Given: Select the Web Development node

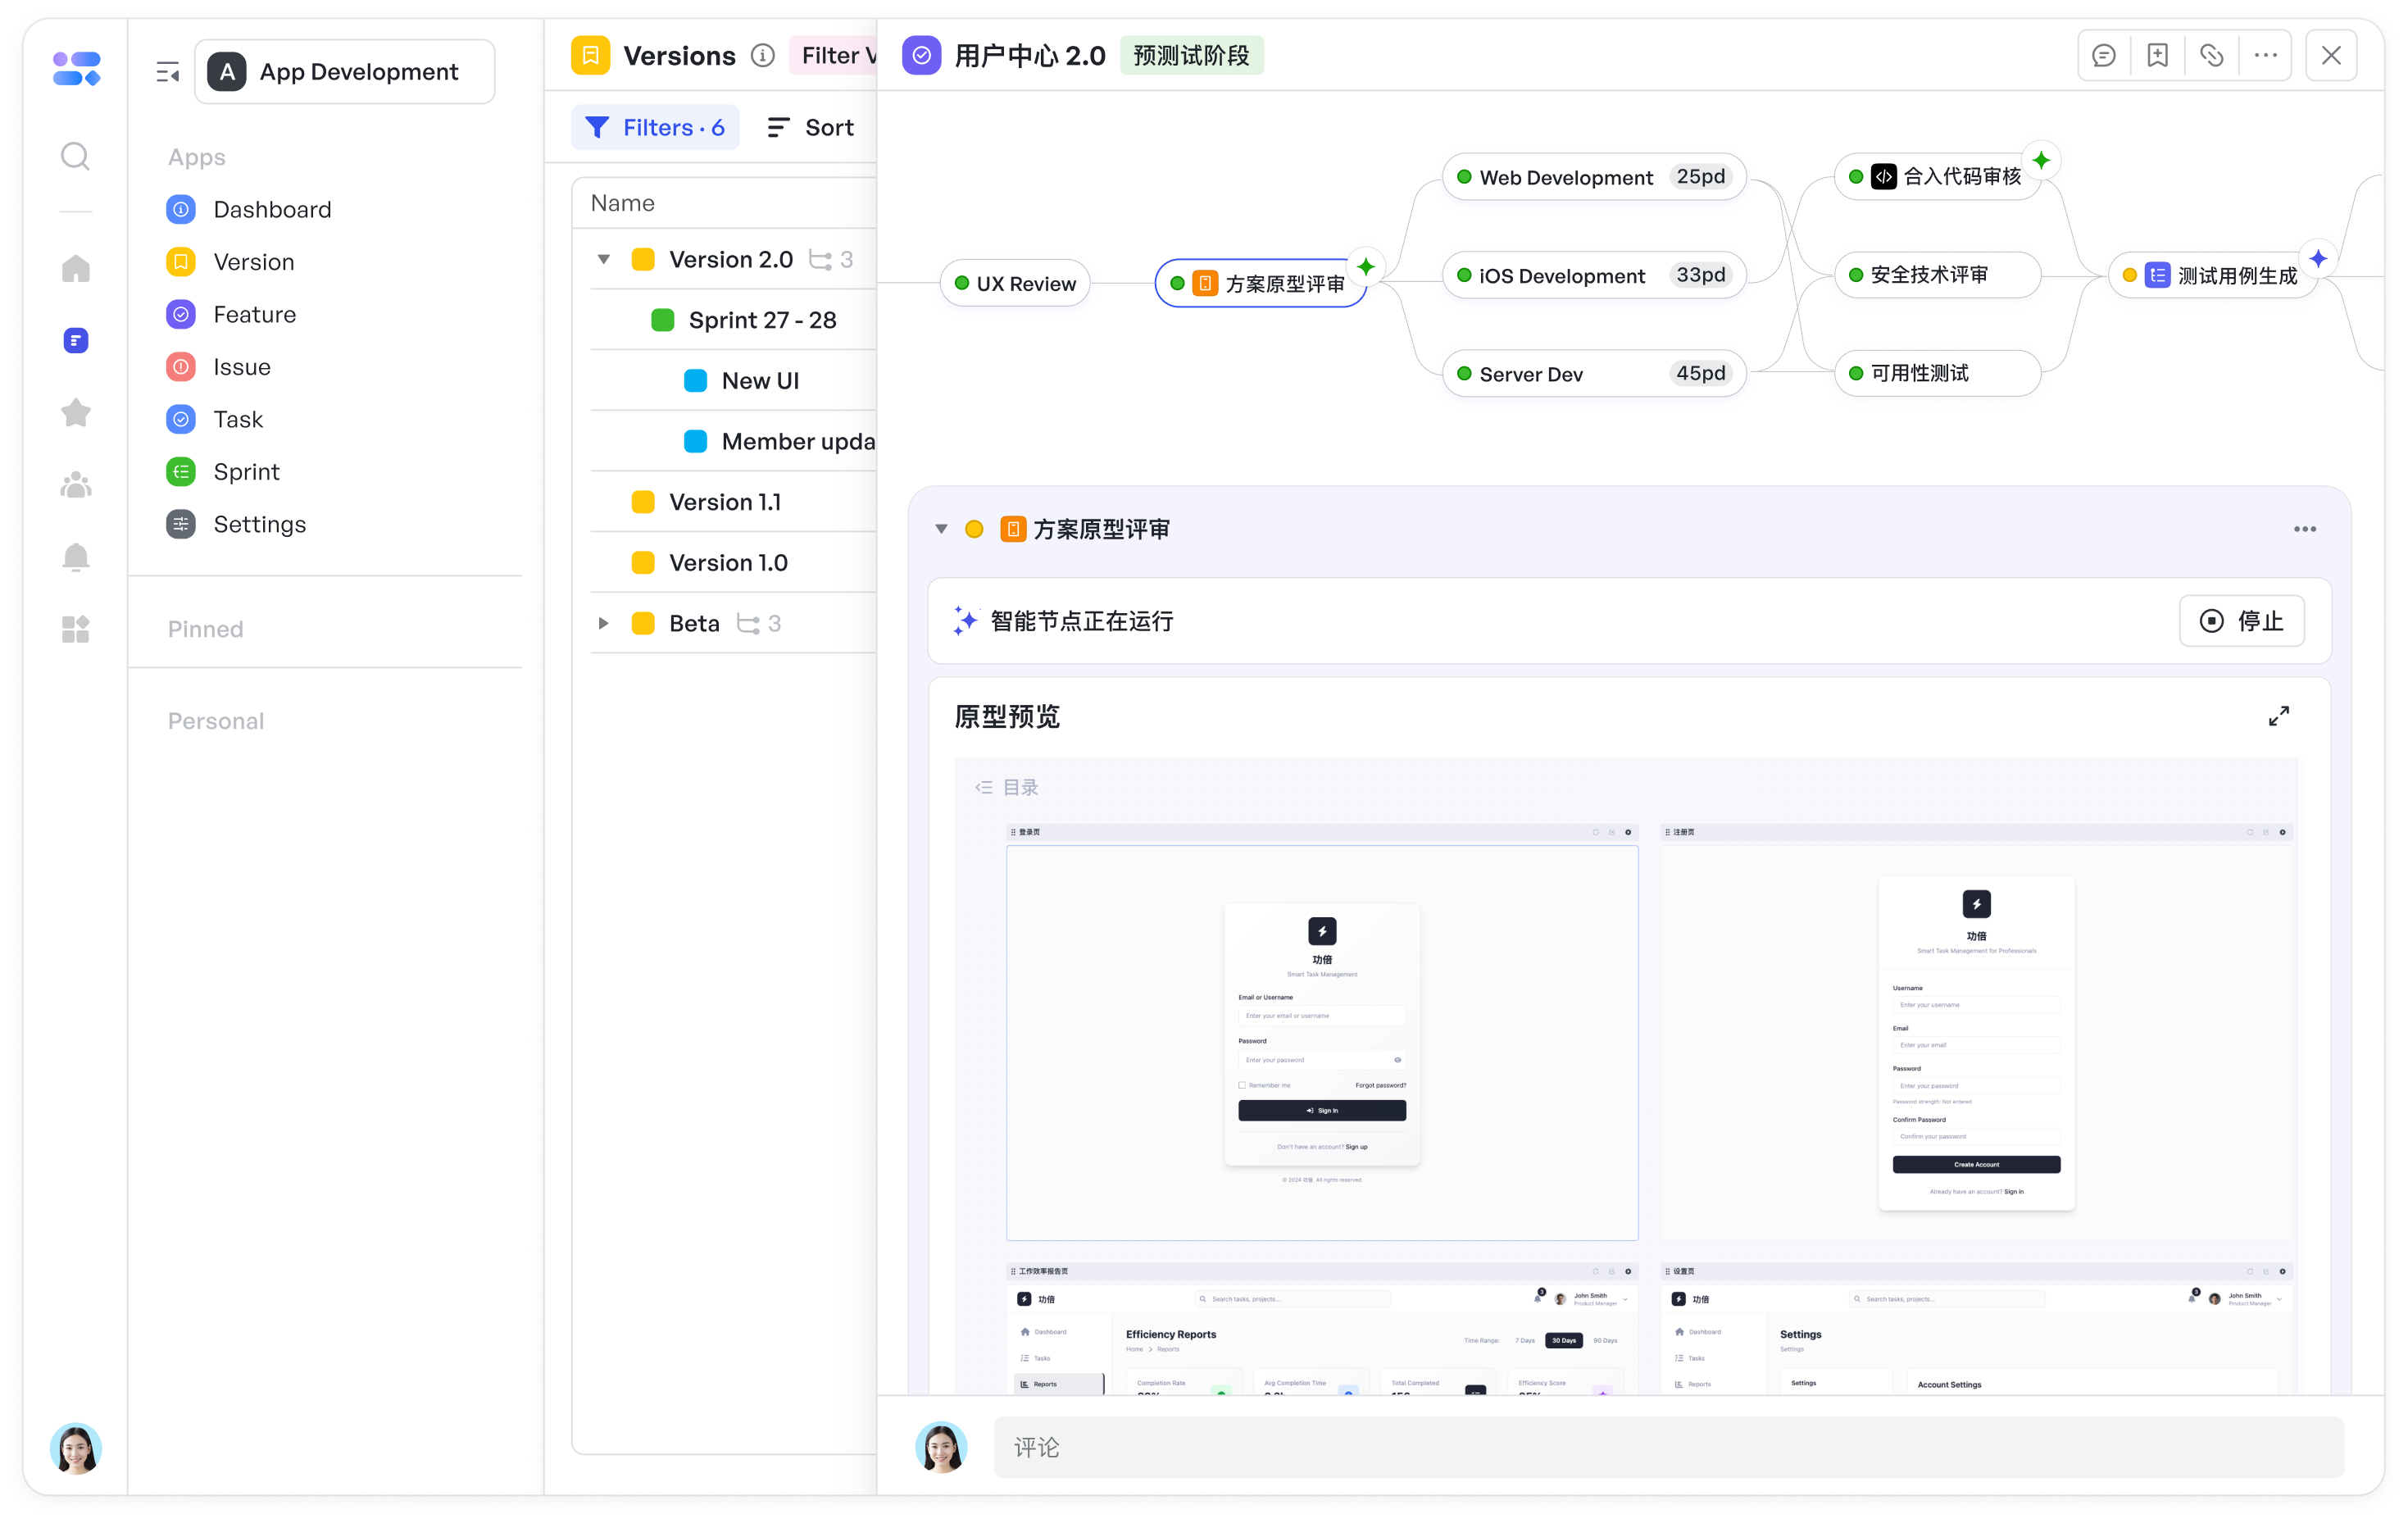Looking at the screenshot, I should click(x=1594, y=177).
